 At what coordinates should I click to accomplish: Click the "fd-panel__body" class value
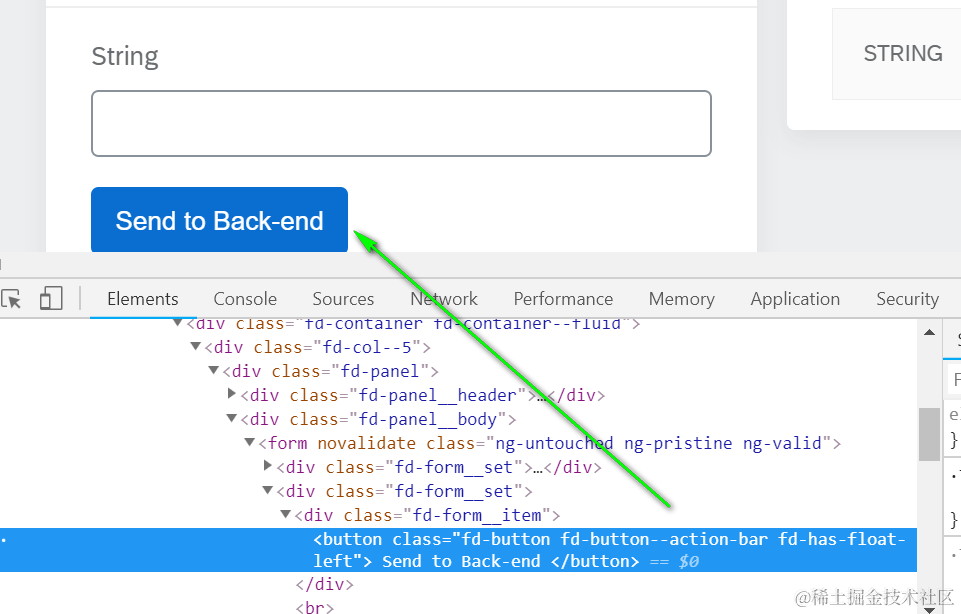pos(427,419)
